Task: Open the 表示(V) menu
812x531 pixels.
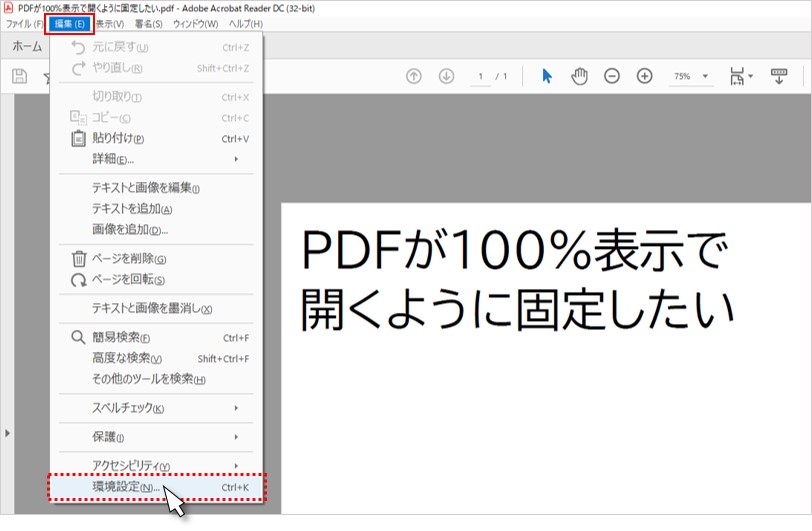Action: [x=110, y=24]
